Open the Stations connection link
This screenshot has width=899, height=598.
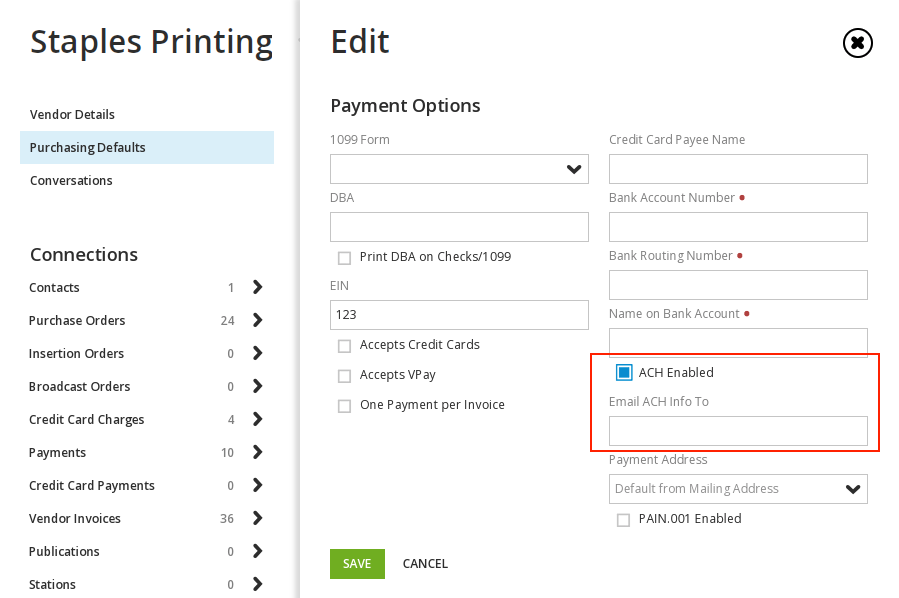52,584
